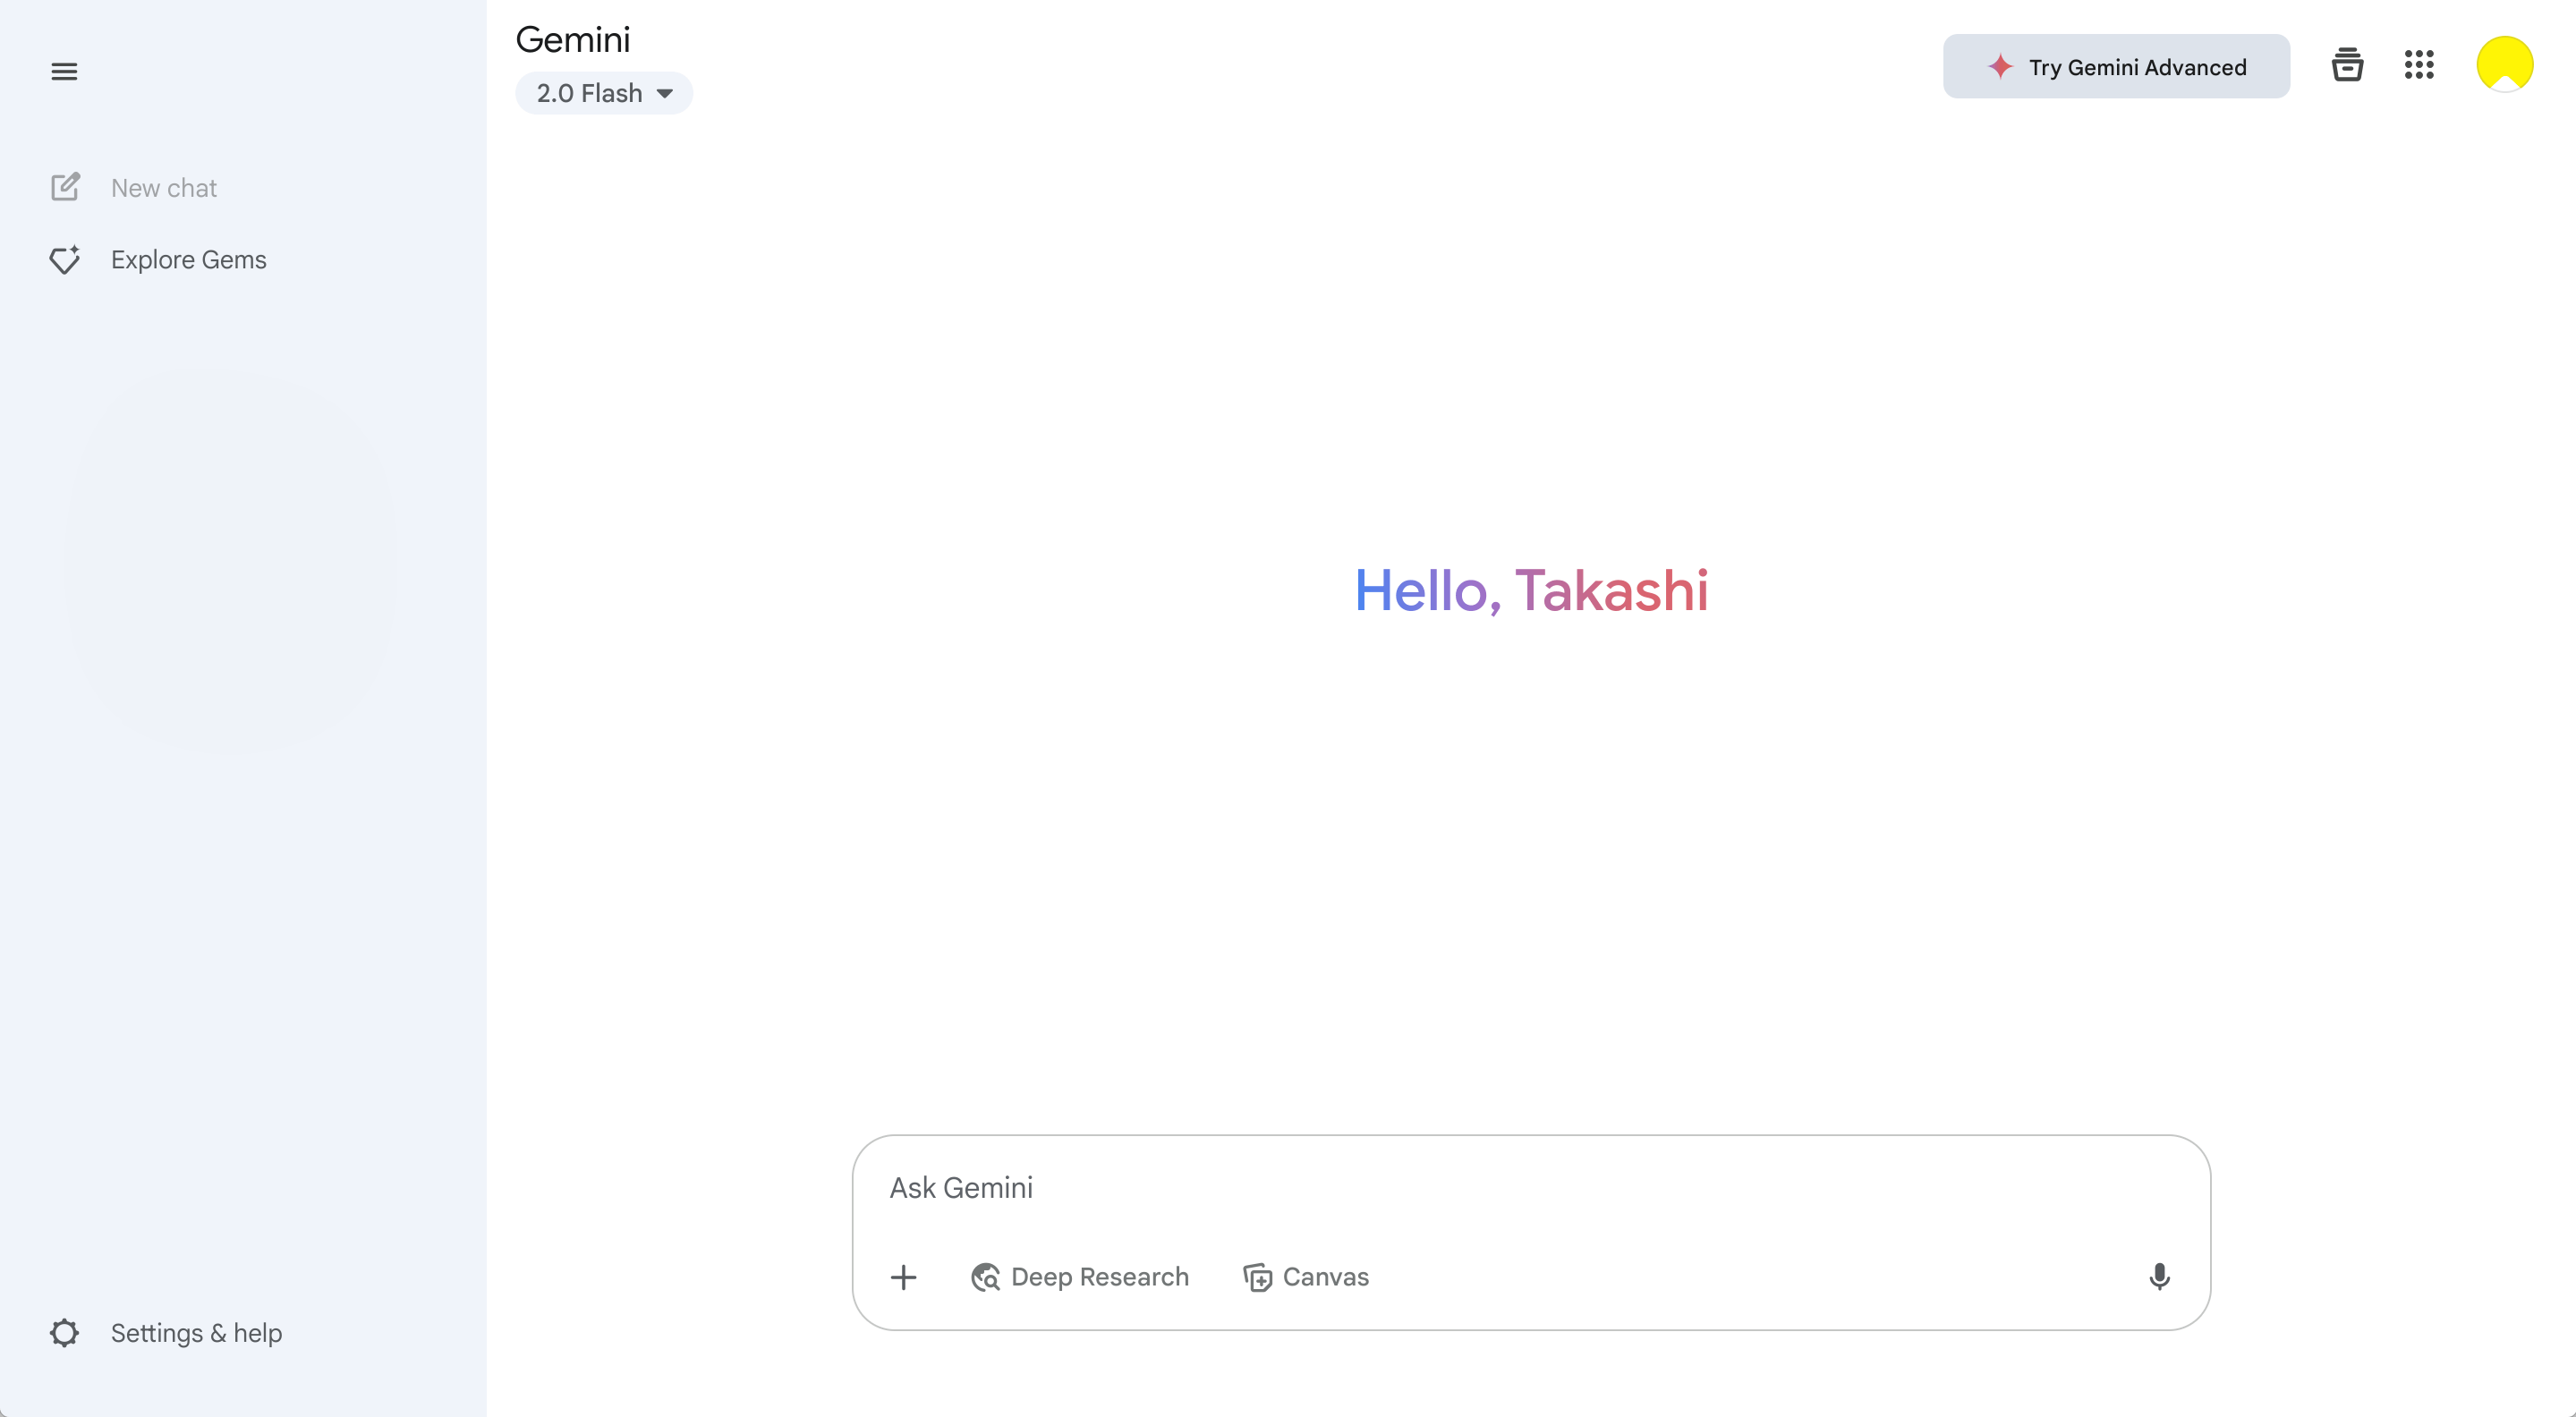
Task: Open Settings & help menu text
Action: tap(197, 1333)
